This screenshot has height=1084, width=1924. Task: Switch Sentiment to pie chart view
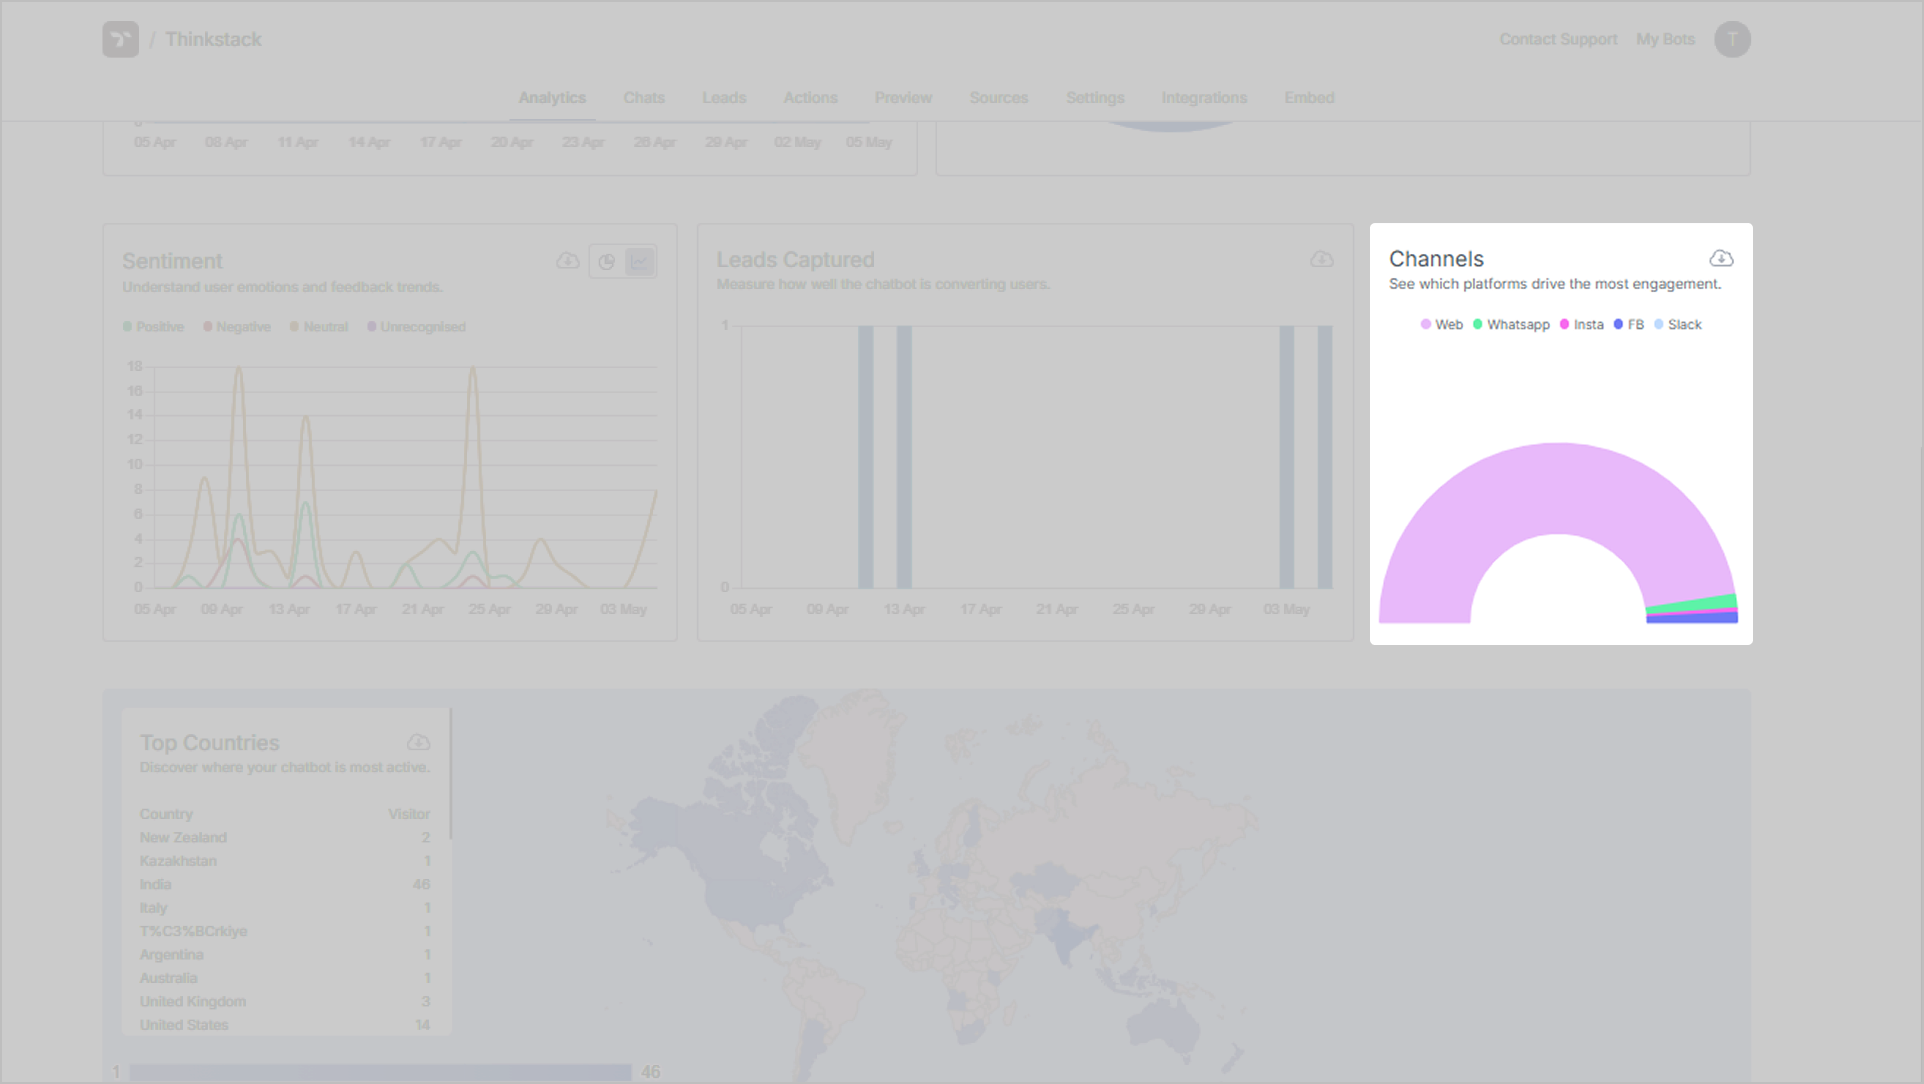[x=606, y=262]
